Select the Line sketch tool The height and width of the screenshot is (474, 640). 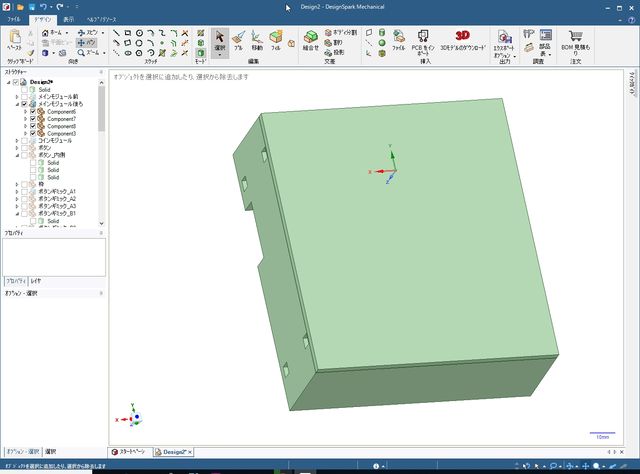click(116, 33)
